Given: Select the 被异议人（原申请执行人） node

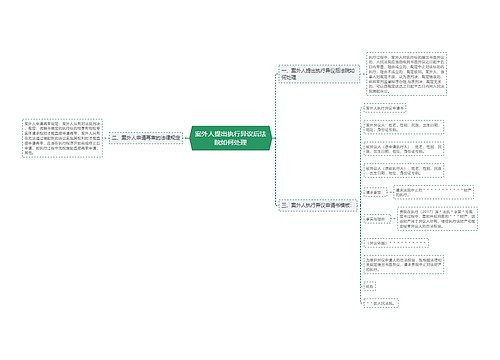Looking at the screenshot, I should [x=404, y=149].
